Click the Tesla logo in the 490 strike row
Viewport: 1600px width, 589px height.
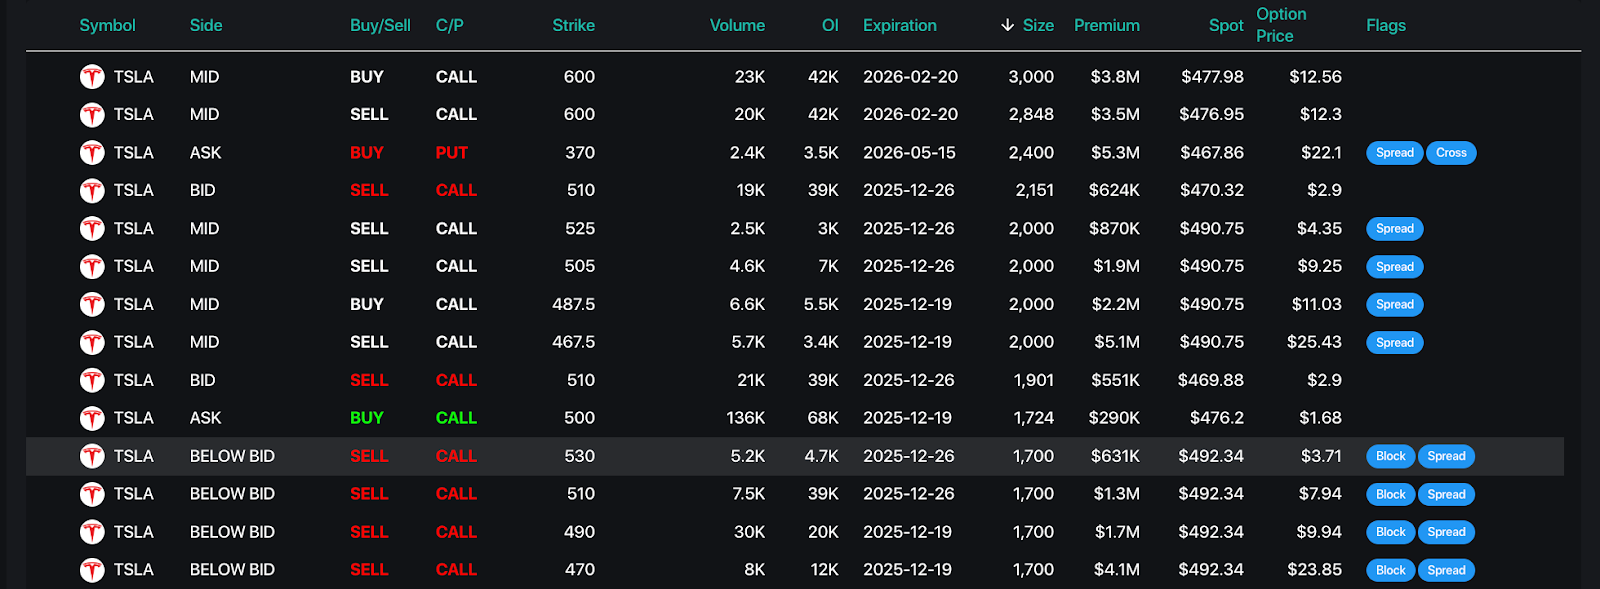pyautogui.click(x=92, y=532)
